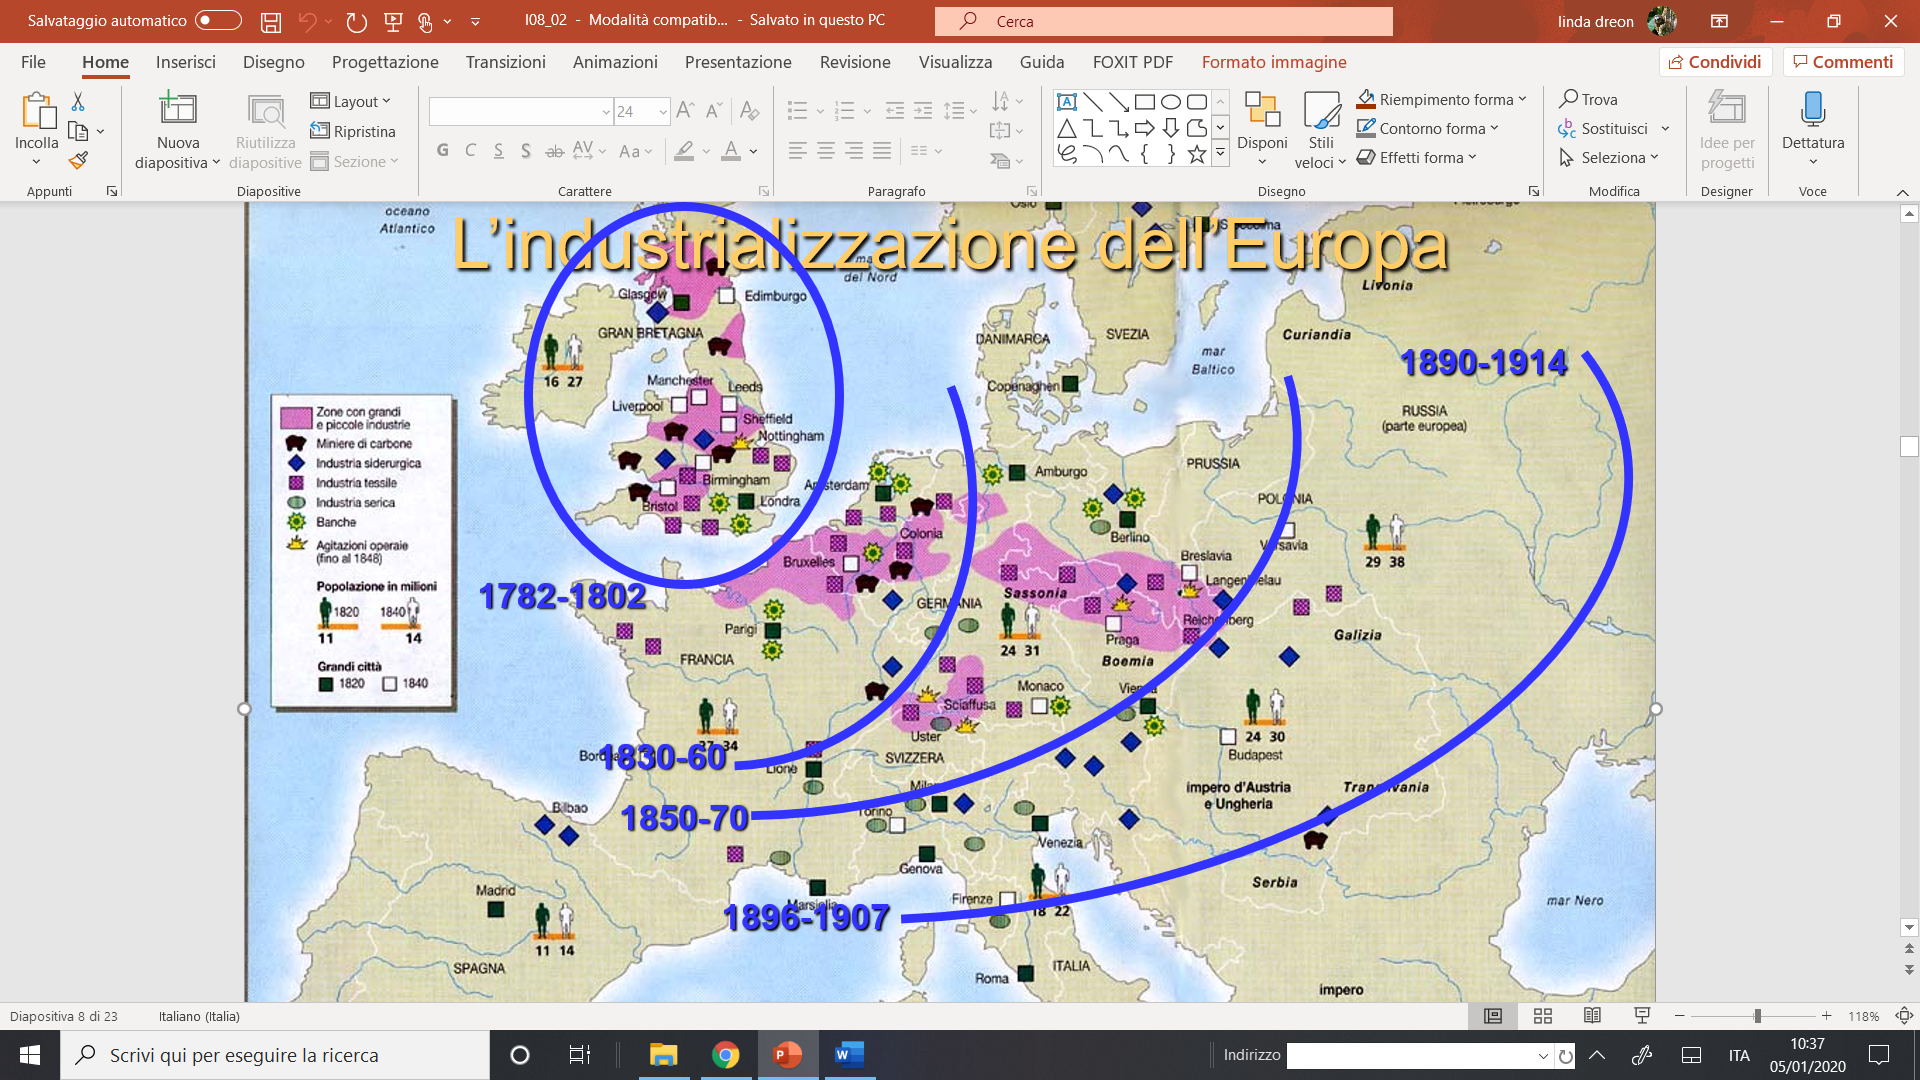Click the Cut scissors icon

point(78,102)
